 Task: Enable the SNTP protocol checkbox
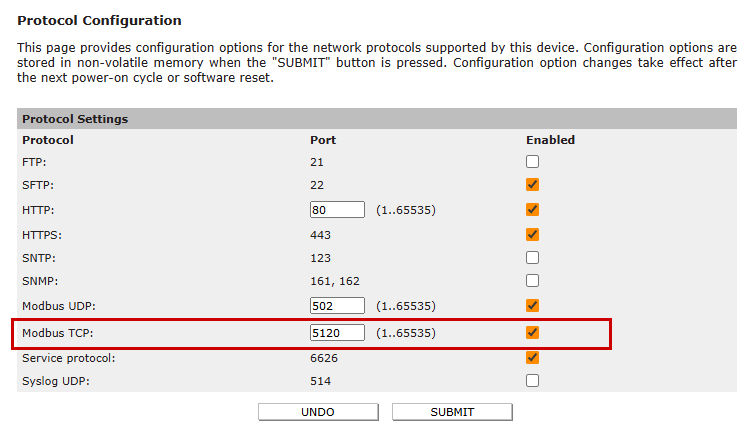[x=532, y=257]
